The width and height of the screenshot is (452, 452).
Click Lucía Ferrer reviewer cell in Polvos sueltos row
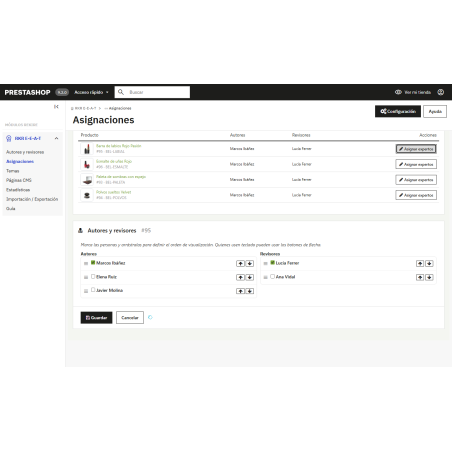(302, 195)
